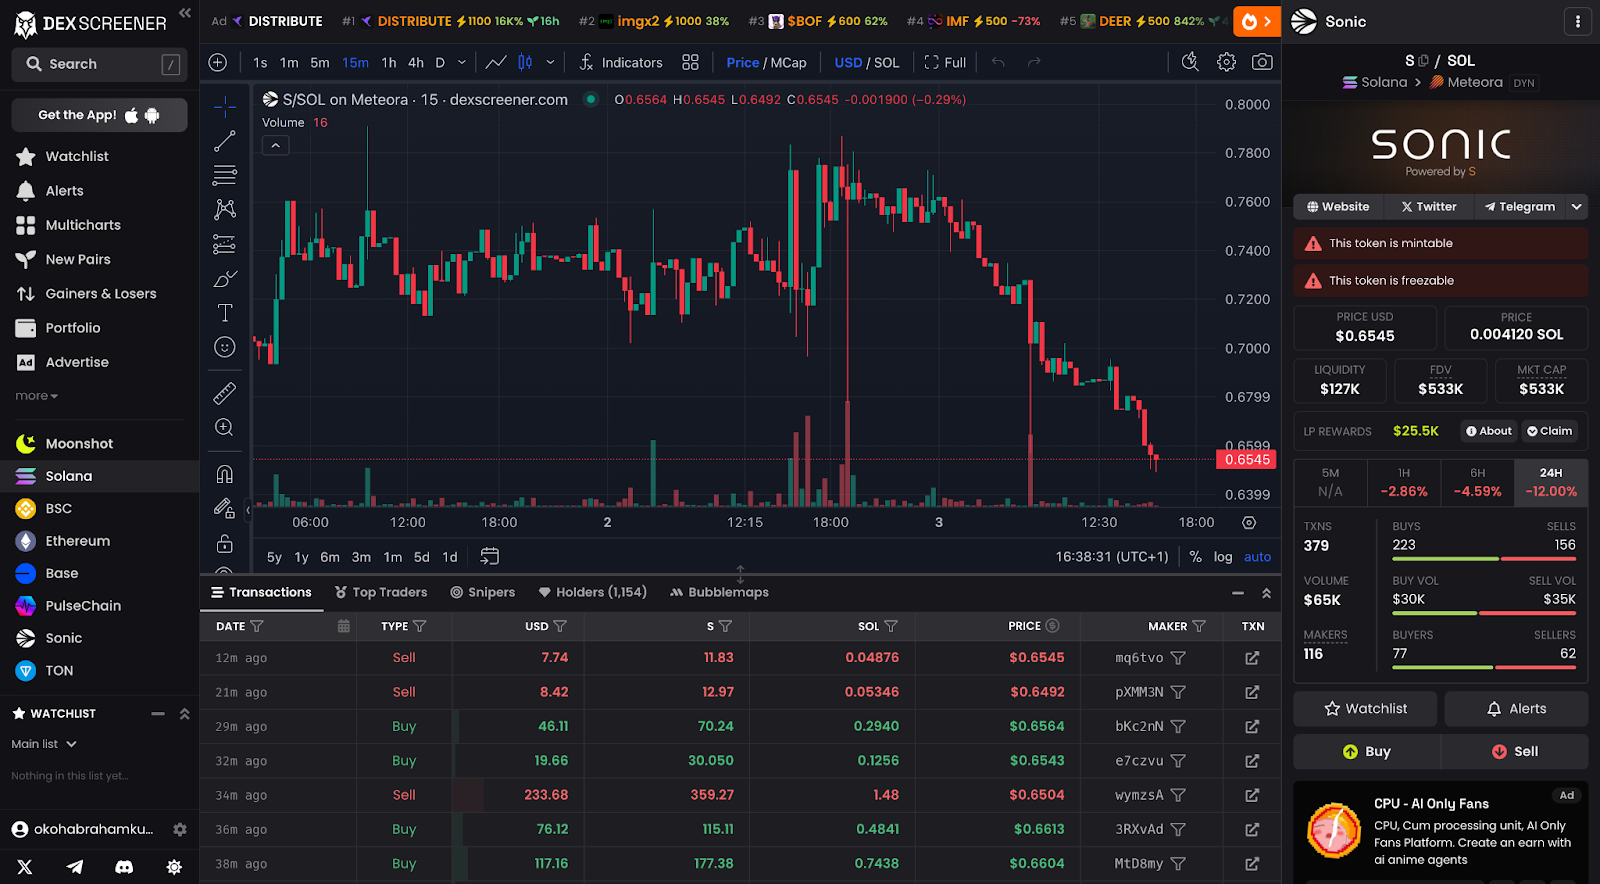Image resolution: width=1600 pixels, height=884 pixels.
Task: Select the ruler measure tool
Action: (225, 393)
